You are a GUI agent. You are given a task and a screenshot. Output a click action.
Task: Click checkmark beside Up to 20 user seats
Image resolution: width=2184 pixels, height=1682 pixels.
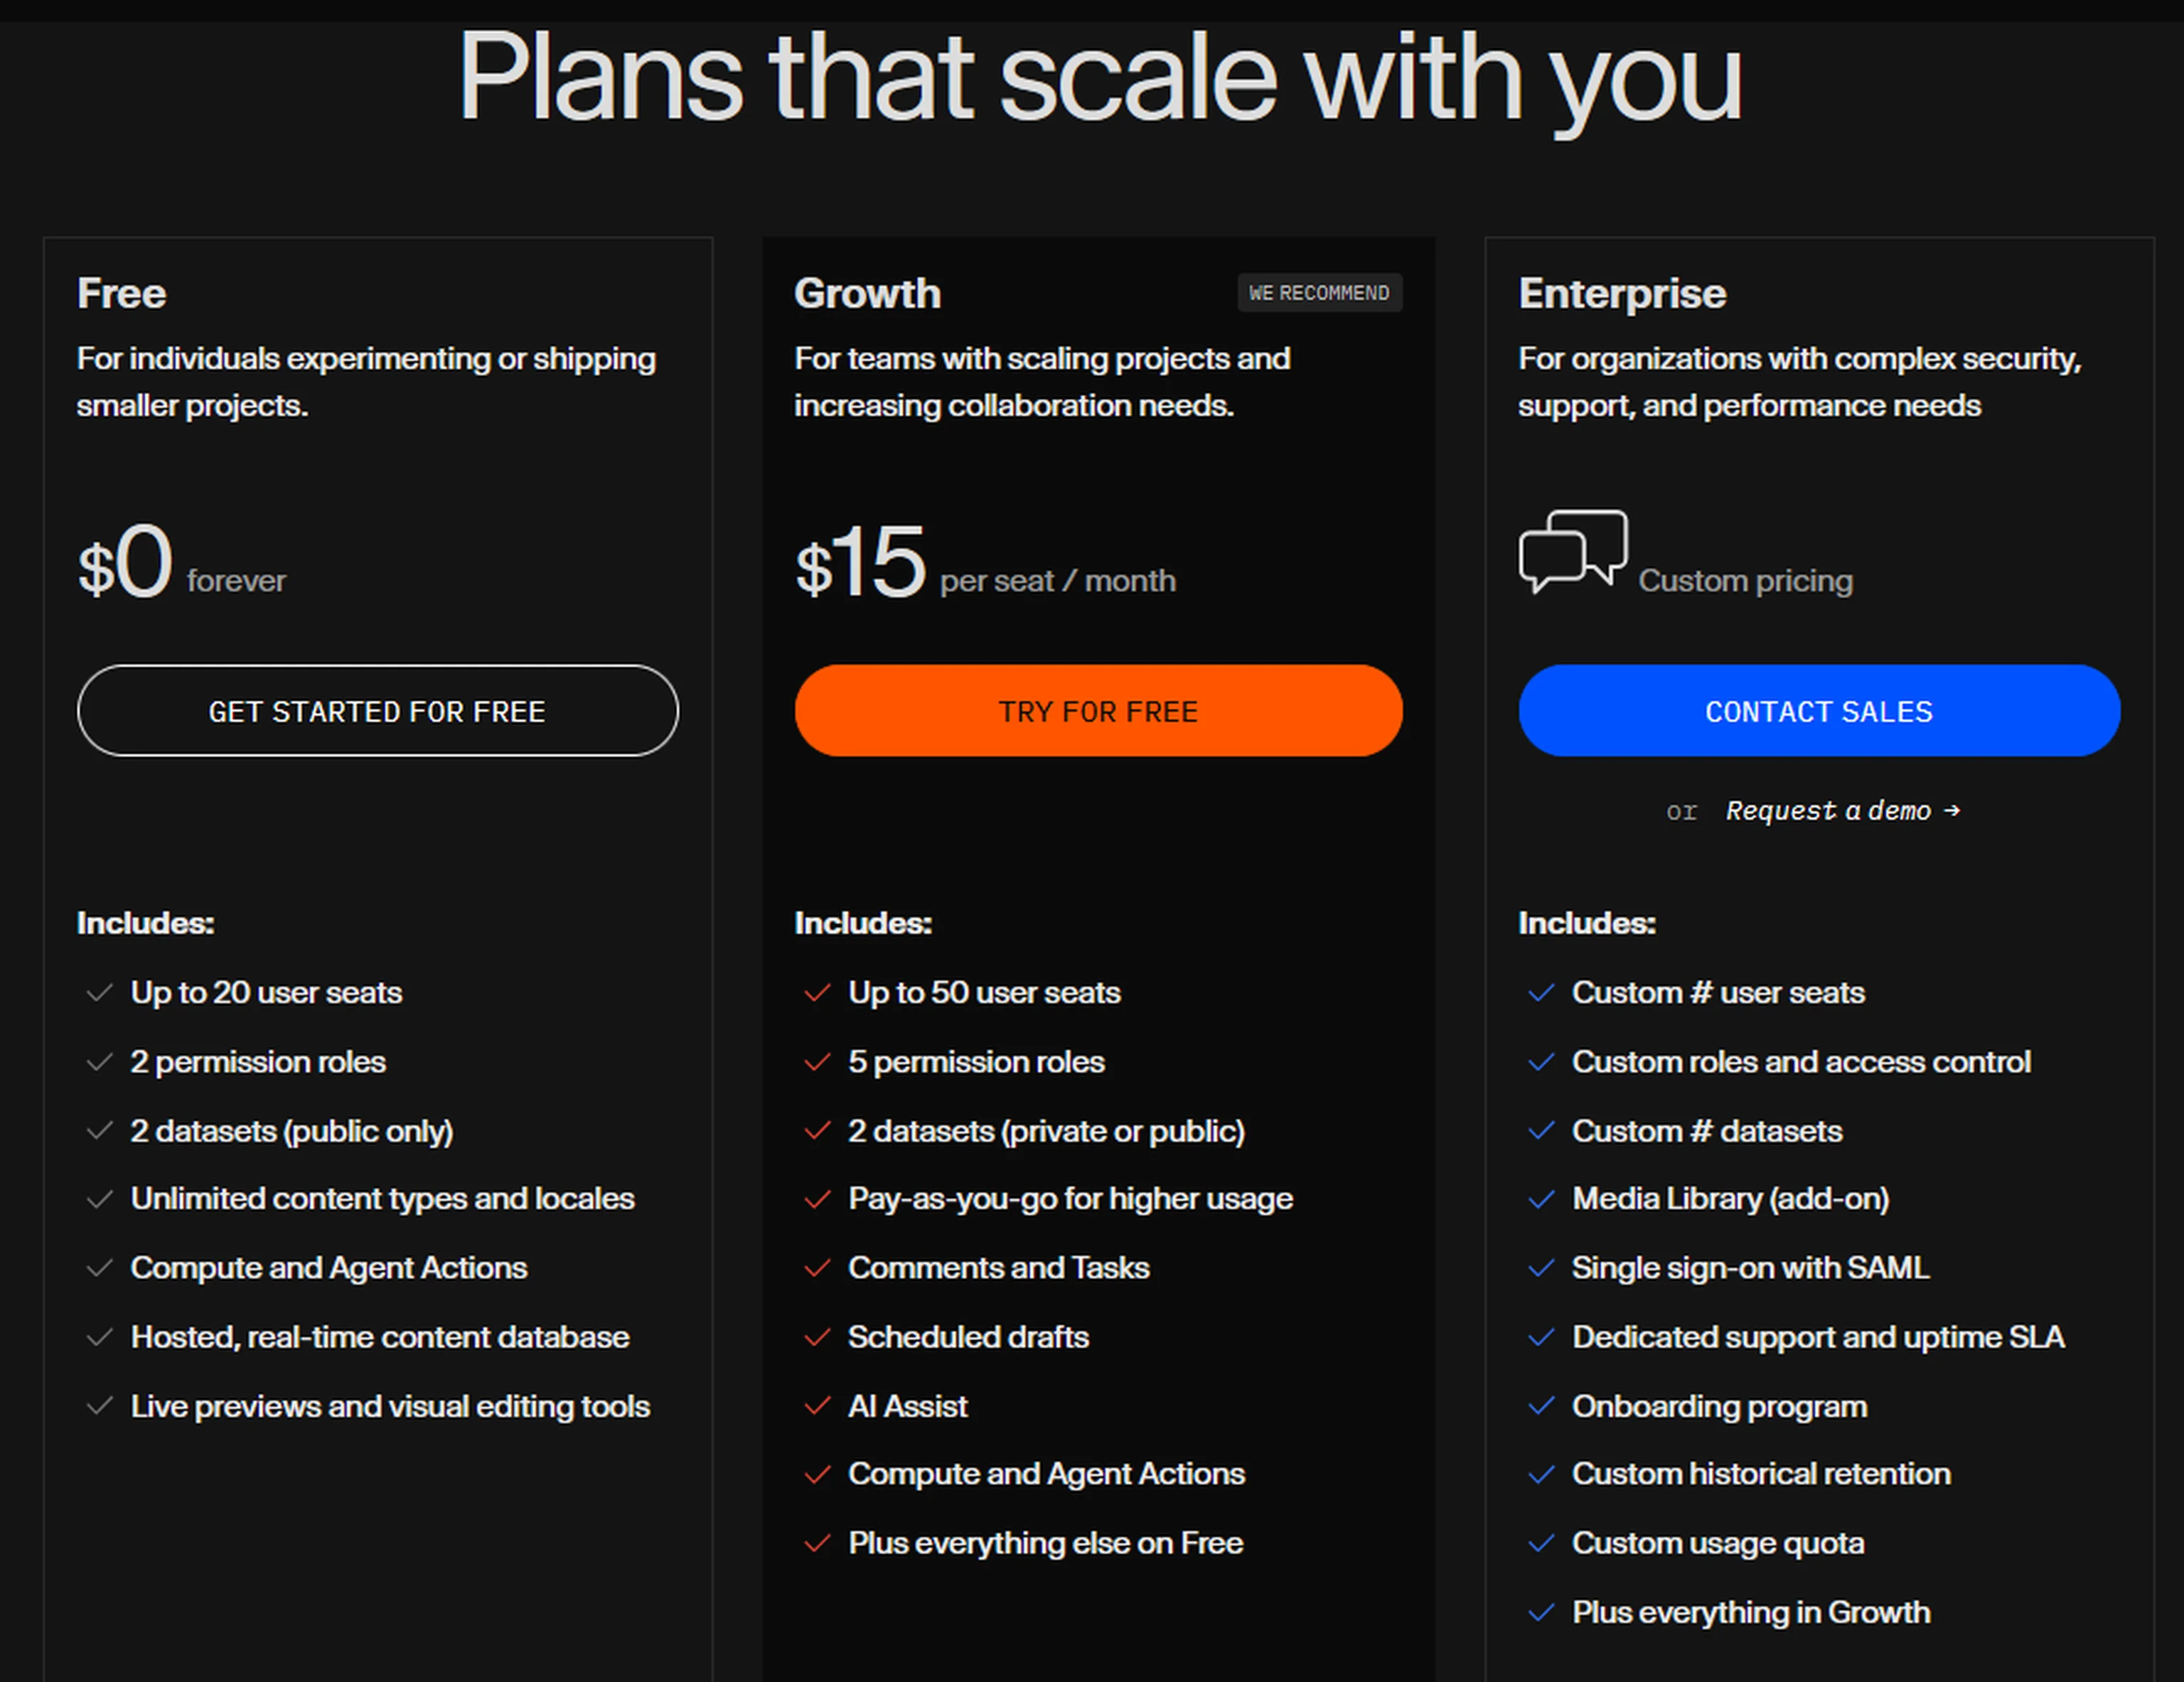click(99, 993)
